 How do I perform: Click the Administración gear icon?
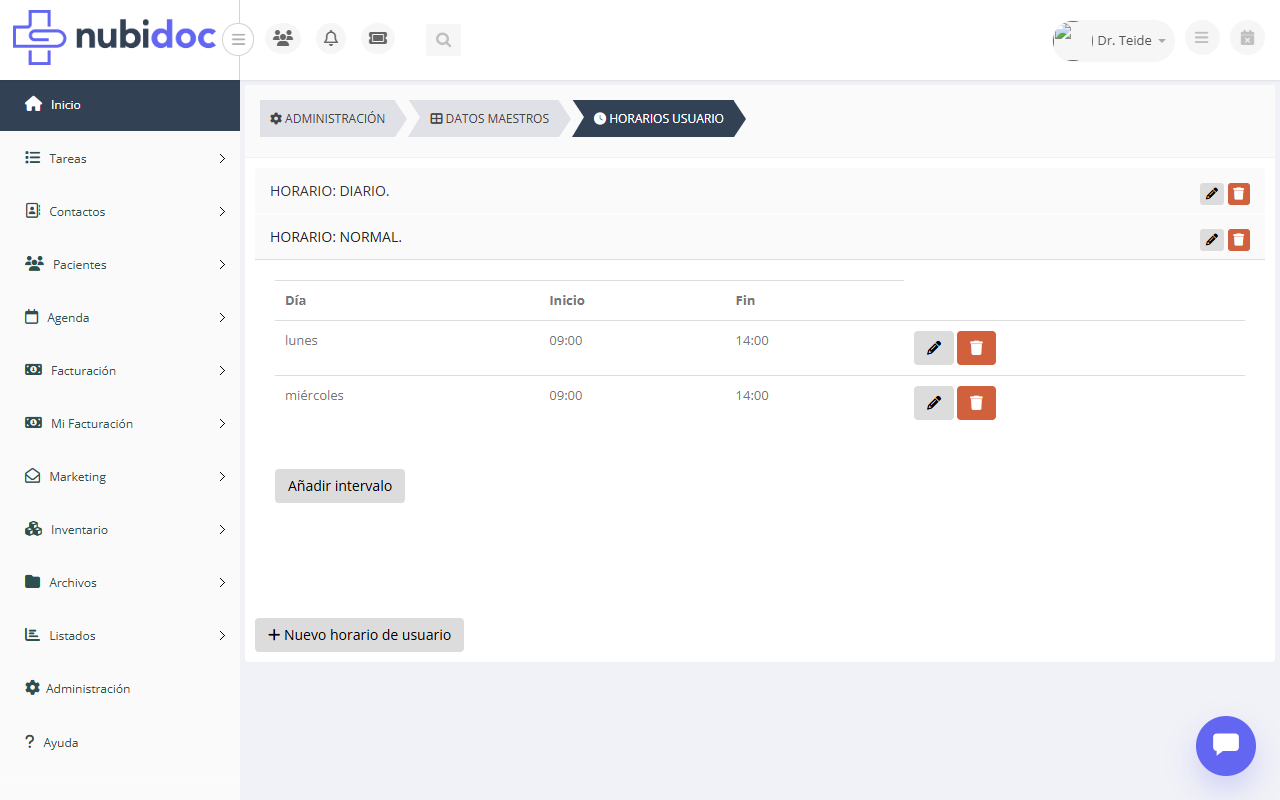click(32, 688)
